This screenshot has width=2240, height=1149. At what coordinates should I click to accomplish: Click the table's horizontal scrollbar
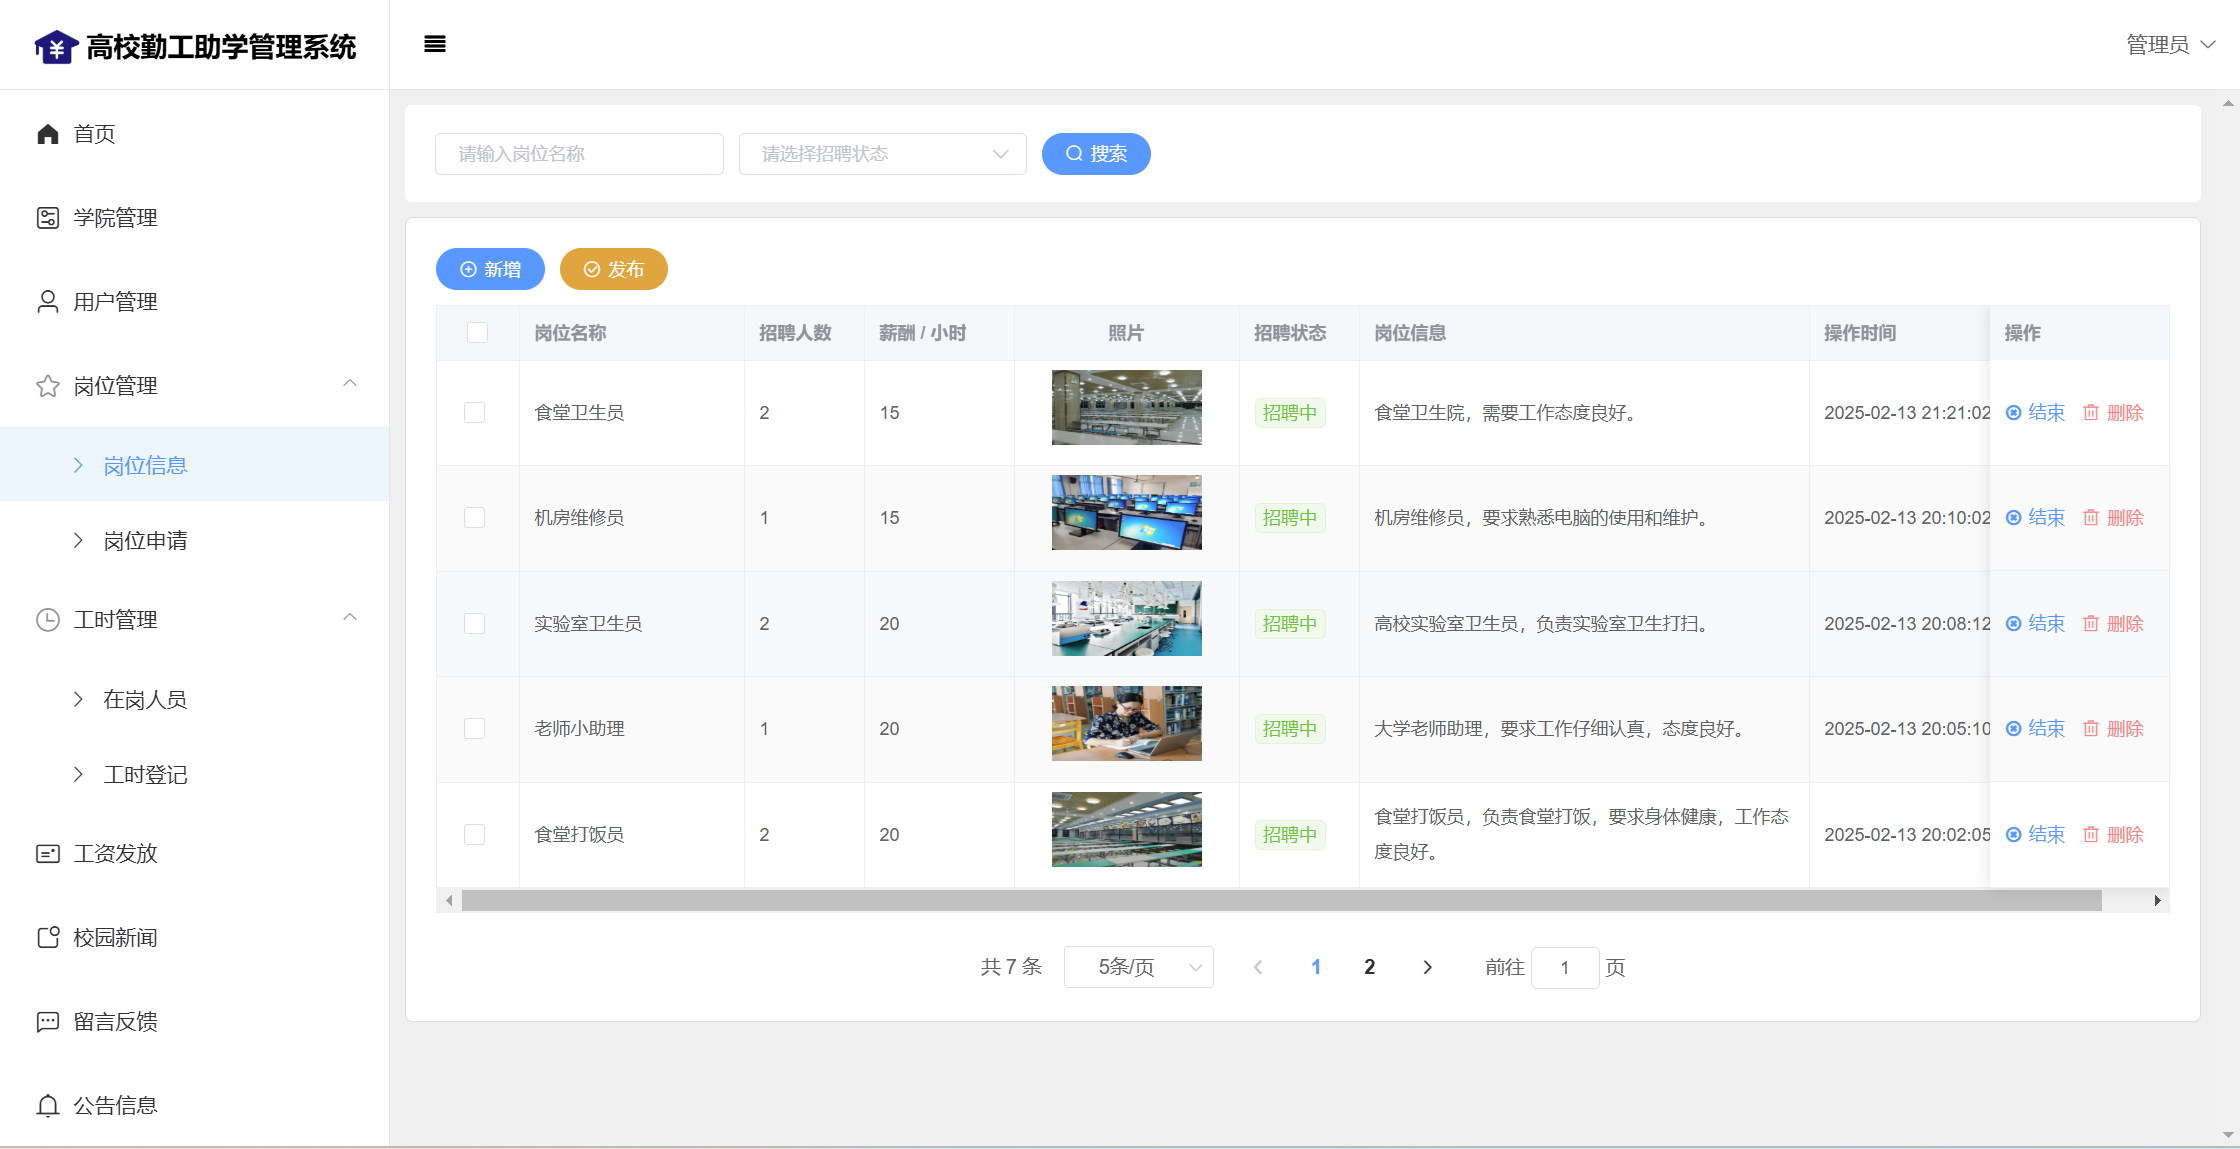click(1280, 901)
